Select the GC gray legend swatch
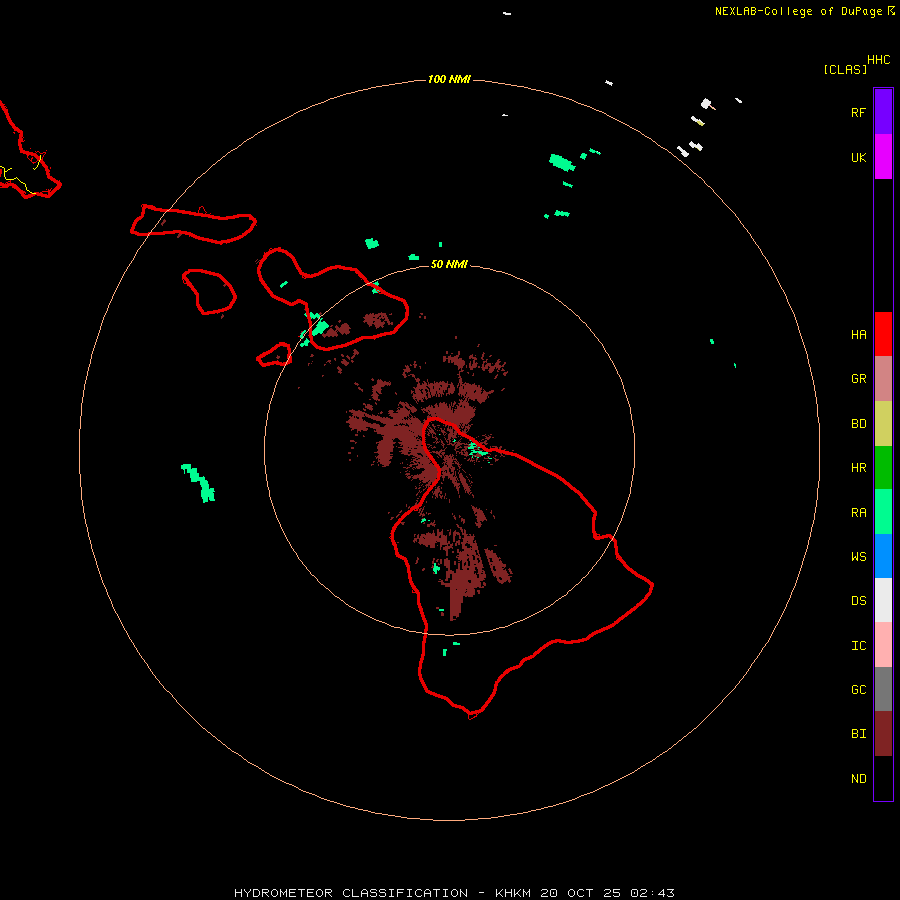Viewport: 900px width, 900px height. coord(883,689)
